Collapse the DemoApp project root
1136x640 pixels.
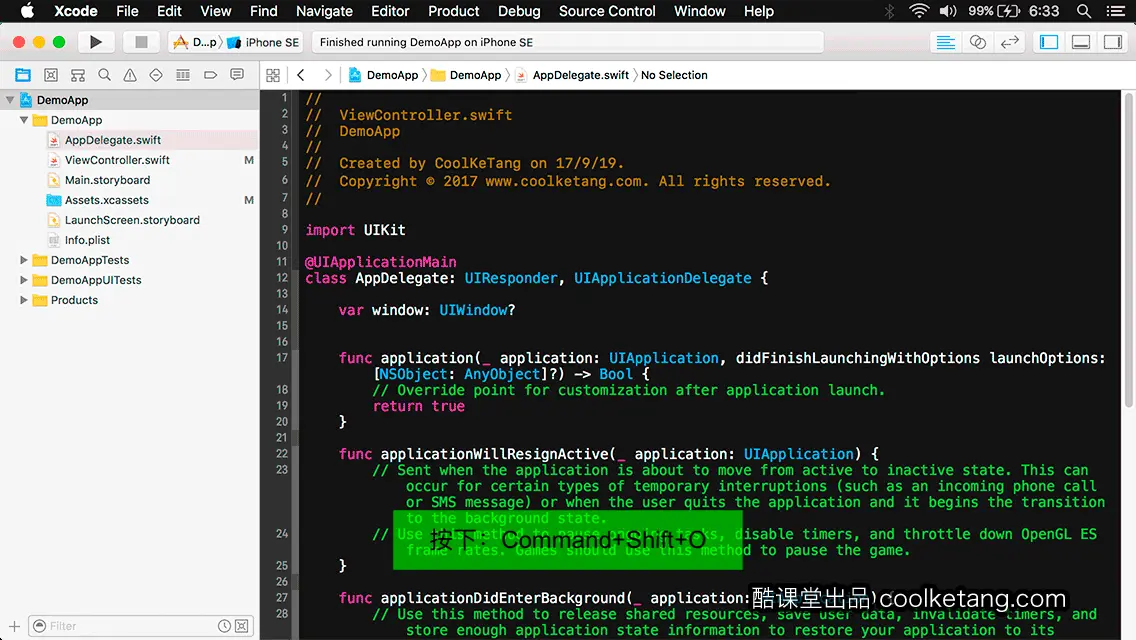(x=10, y=100)
